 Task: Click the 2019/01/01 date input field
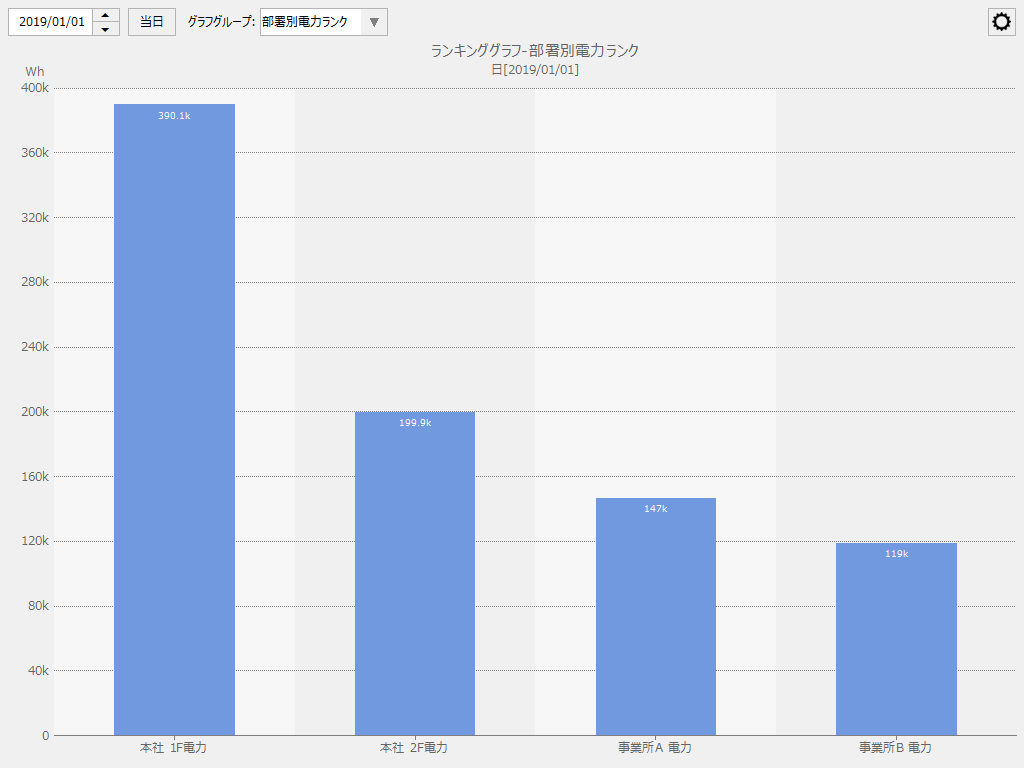coord(51,22)
